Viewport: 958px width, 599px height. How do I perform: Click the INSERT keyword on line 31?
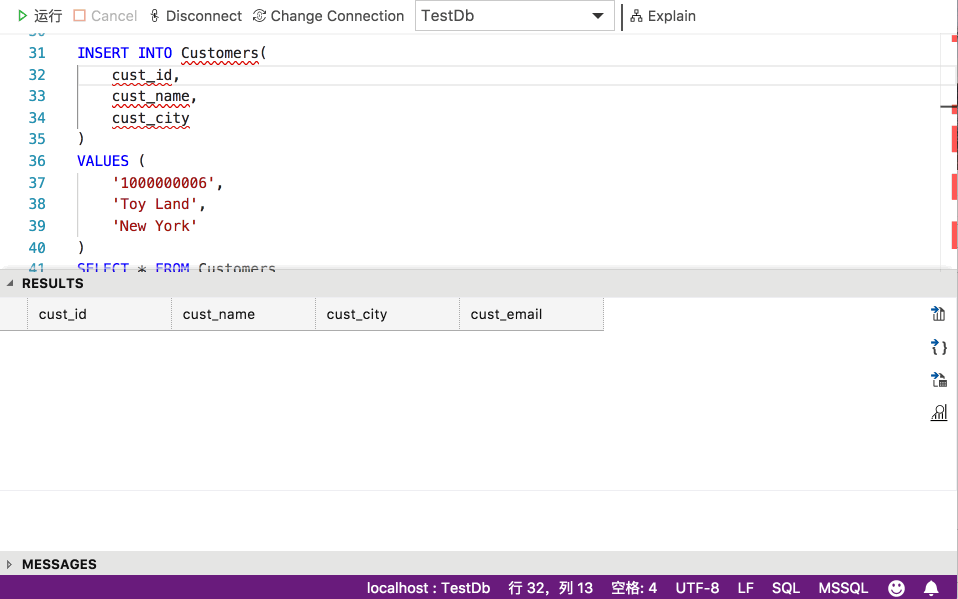click(x=103, y=53)
